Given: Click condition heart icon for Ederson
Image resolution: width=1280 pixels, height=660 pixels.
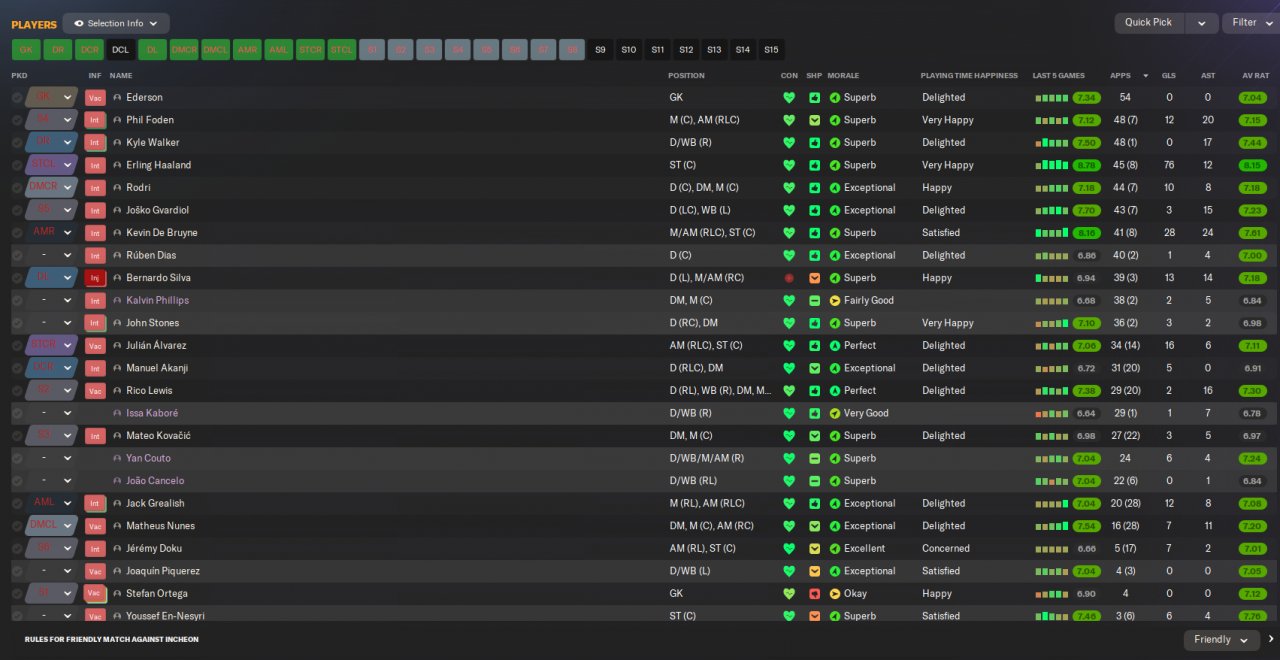Looking at the screenshot, I should 789,98.
